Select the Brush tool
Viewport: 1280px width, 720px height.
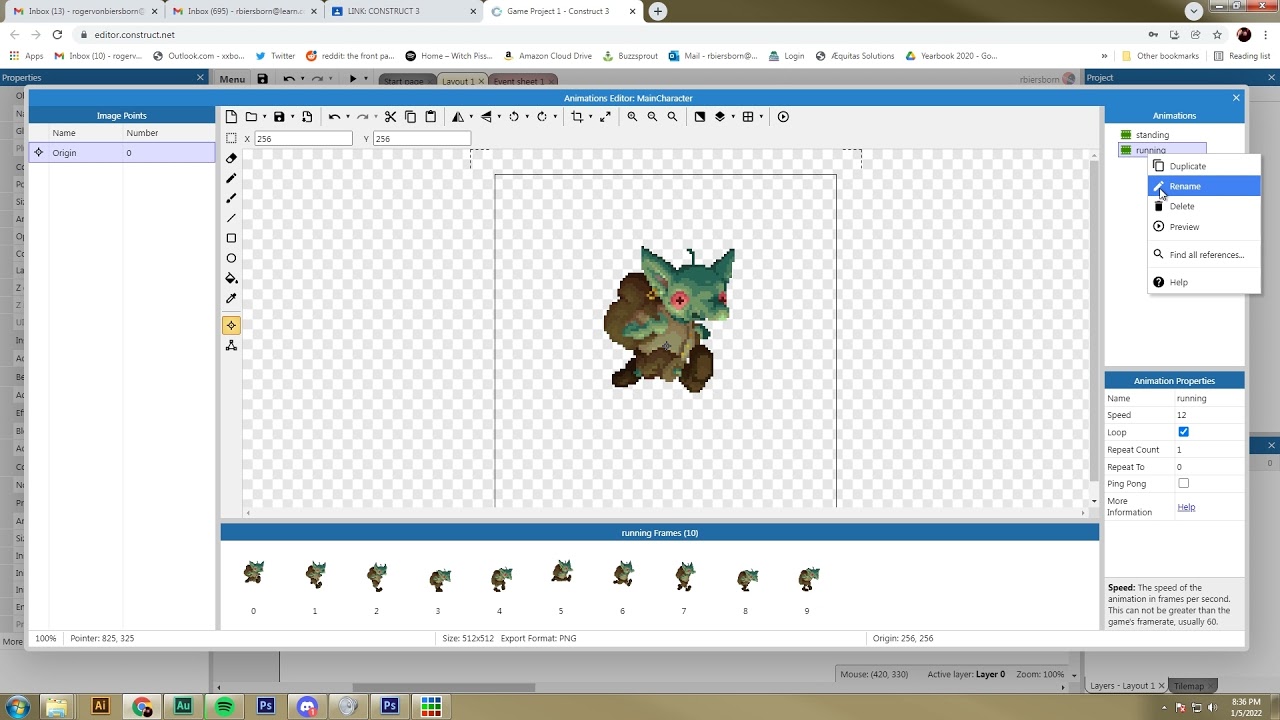click(x=231, y=198)
